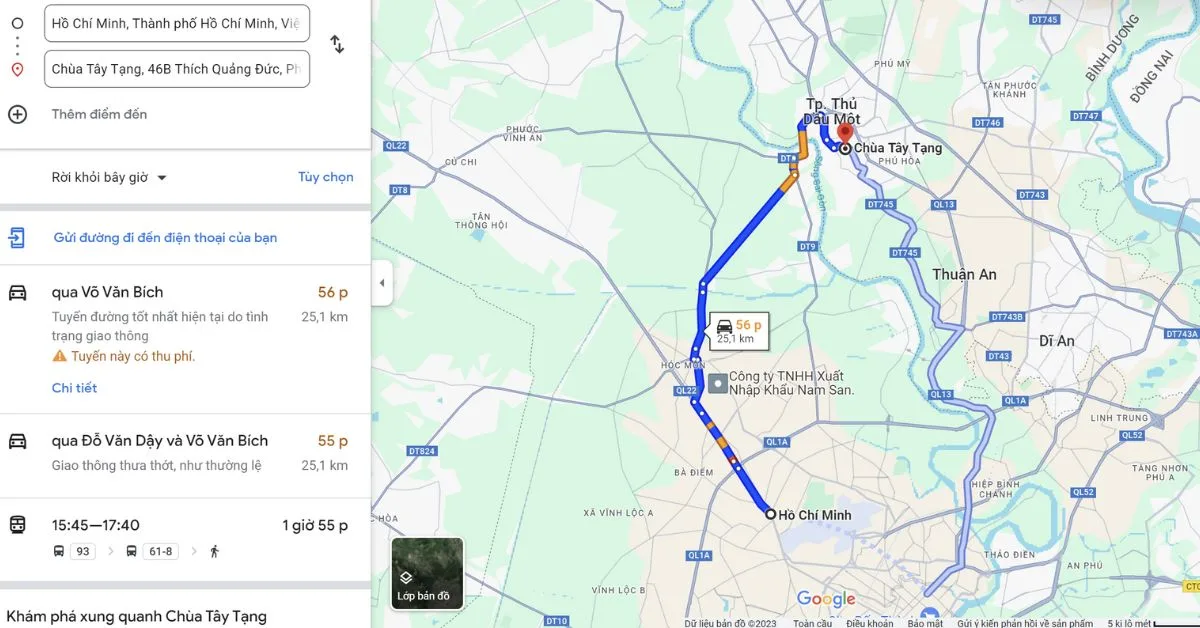Select the 1 giờ 55 p transit route

pyautogui.click(x=185, y=539)
